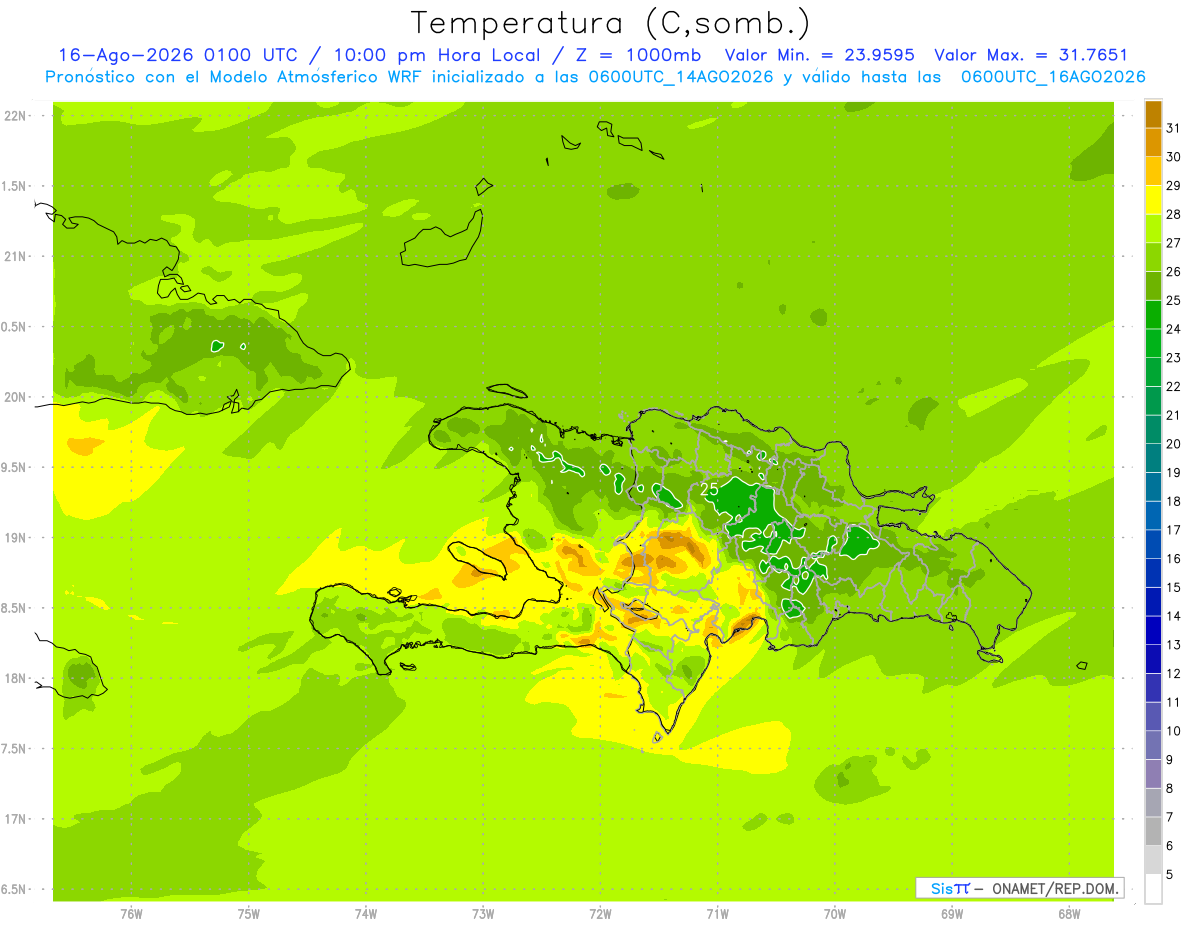Pick the olive swatch between legend 25 and 26
The height and width of the screenshot is (927, 1200).
[1153, 286]
